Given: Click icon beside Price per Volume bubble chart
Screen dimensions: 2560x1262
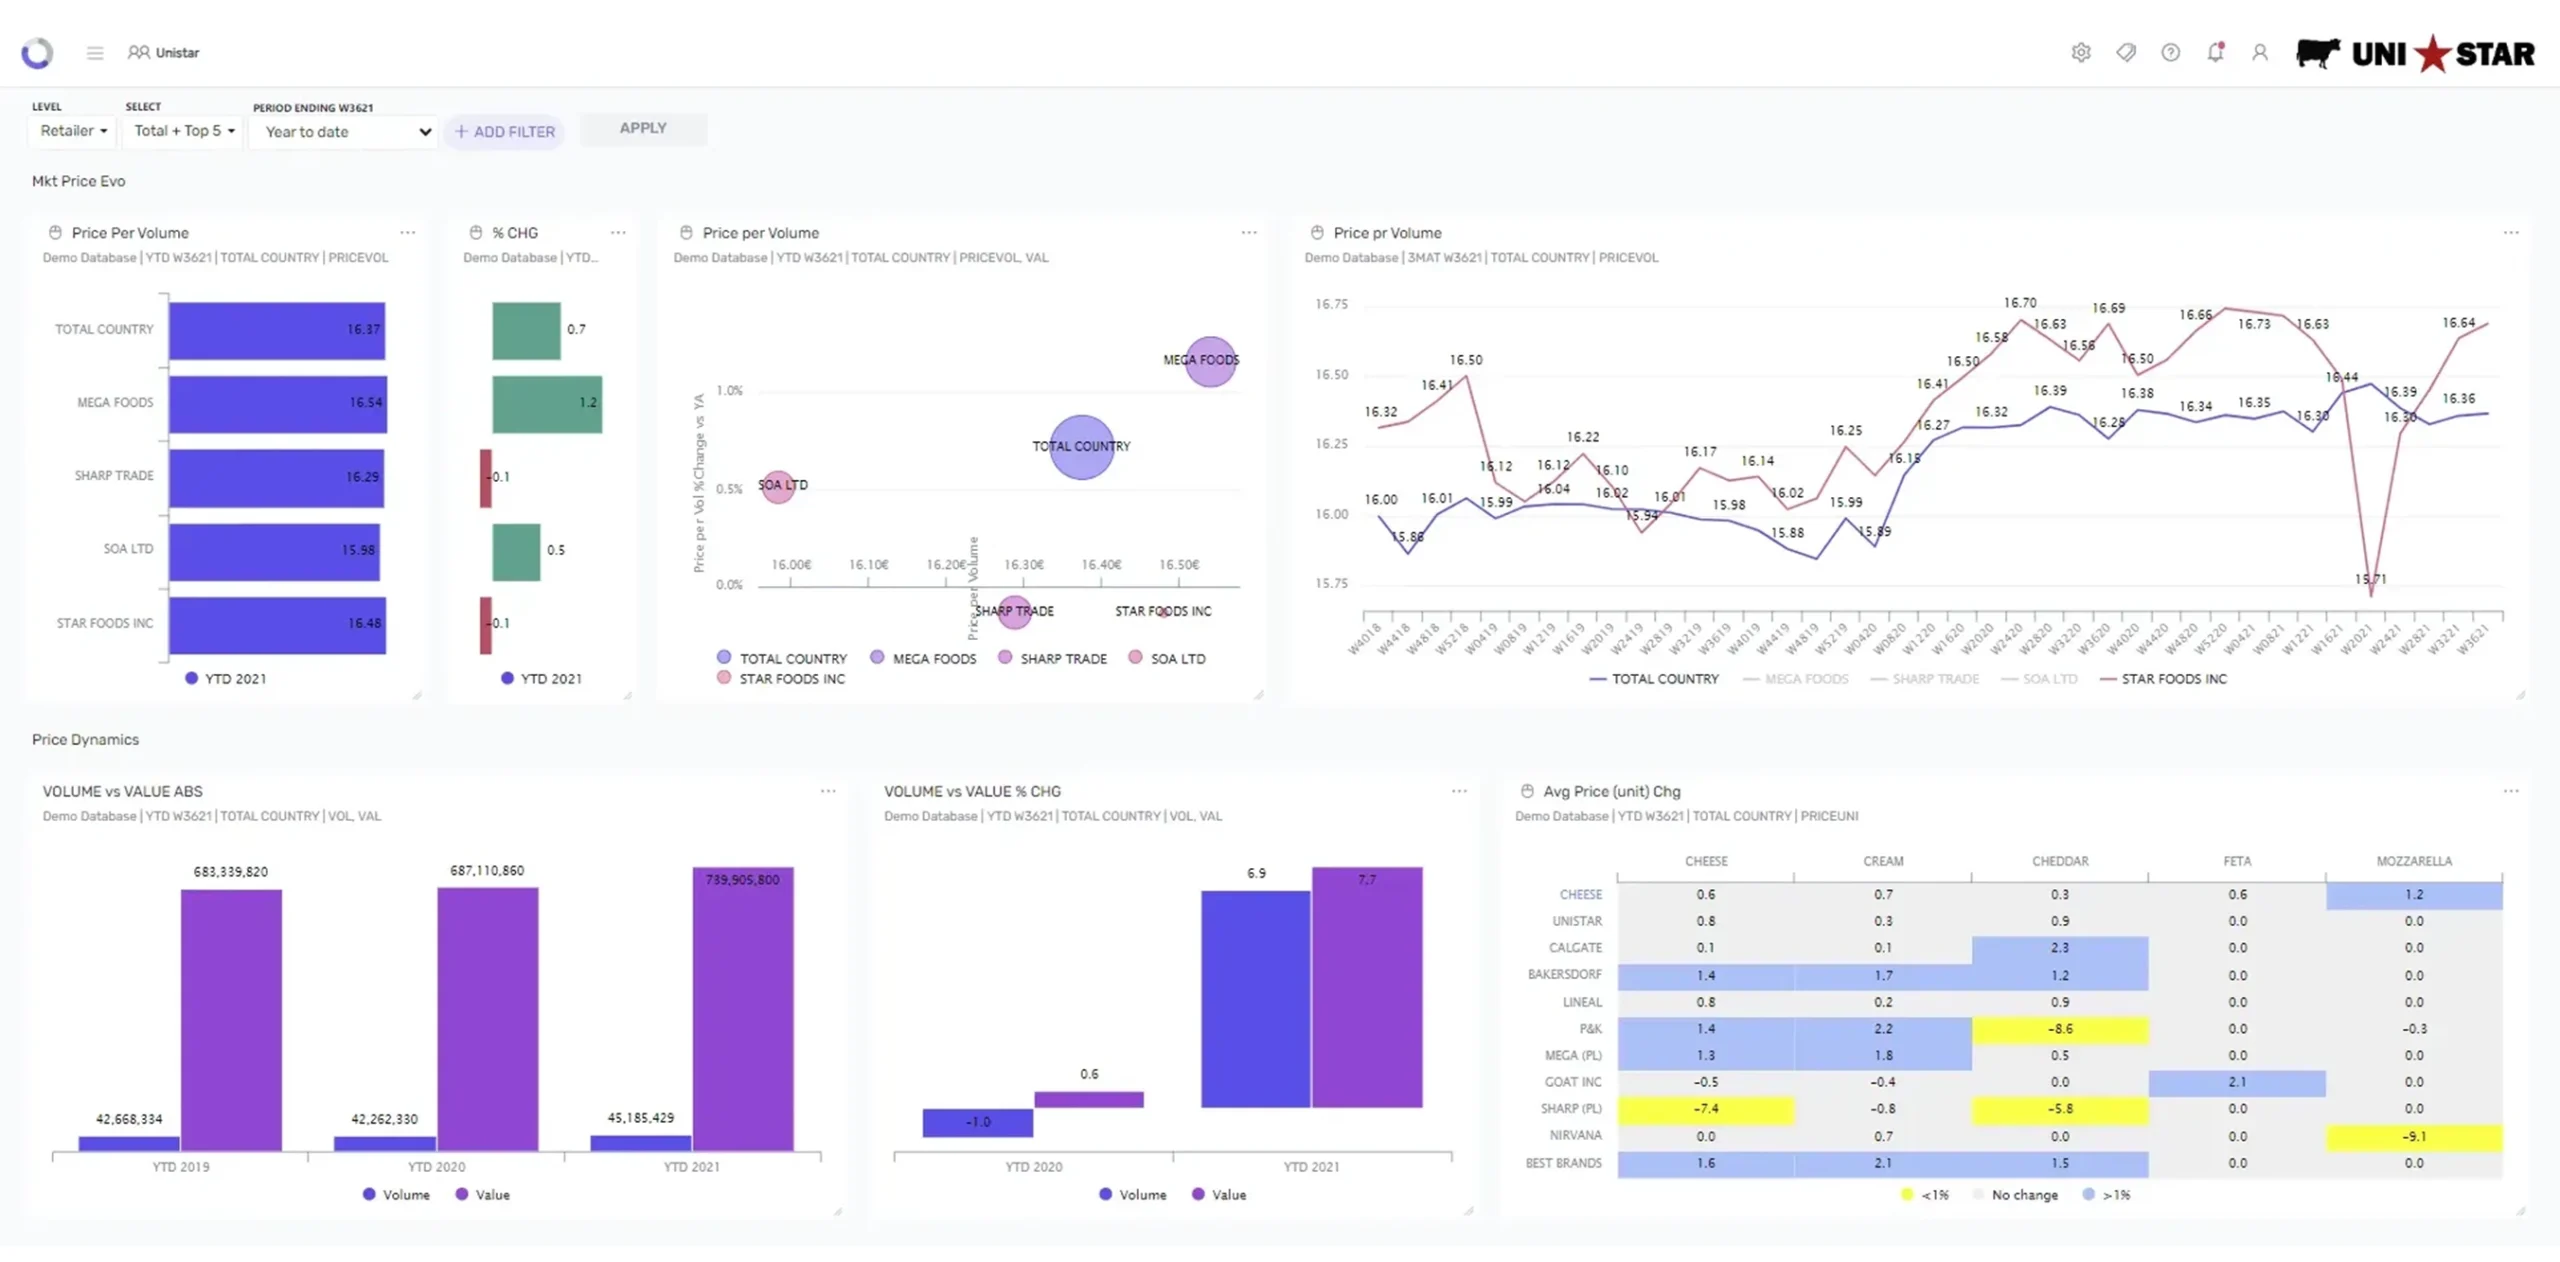Looking at the screenshot, I should tap(686, 232).
